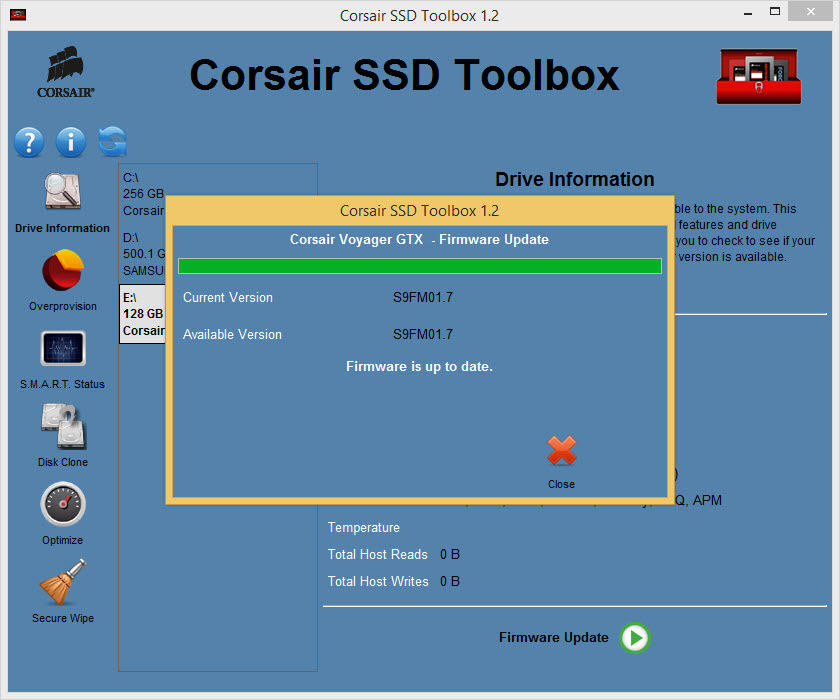Screen dimensions: 840x700
Task: Click the red toolbox image
Action: pyautogui.click(x=759, y=77)
